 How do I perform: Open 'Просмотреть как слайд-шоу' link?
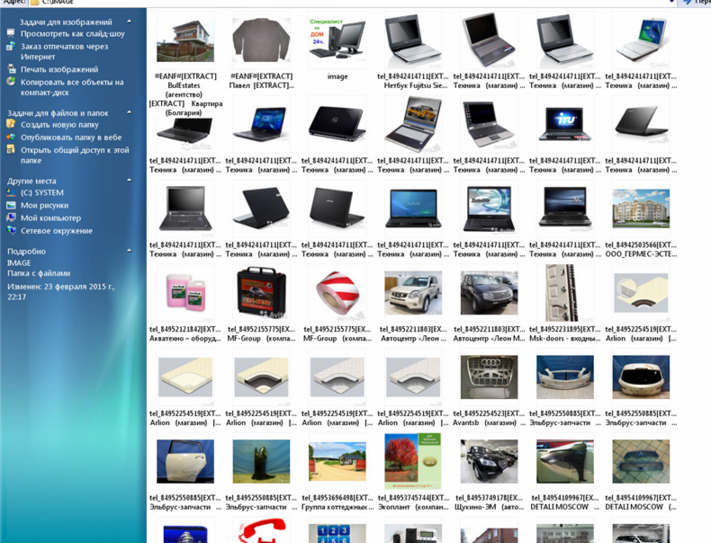pos(73,34)
